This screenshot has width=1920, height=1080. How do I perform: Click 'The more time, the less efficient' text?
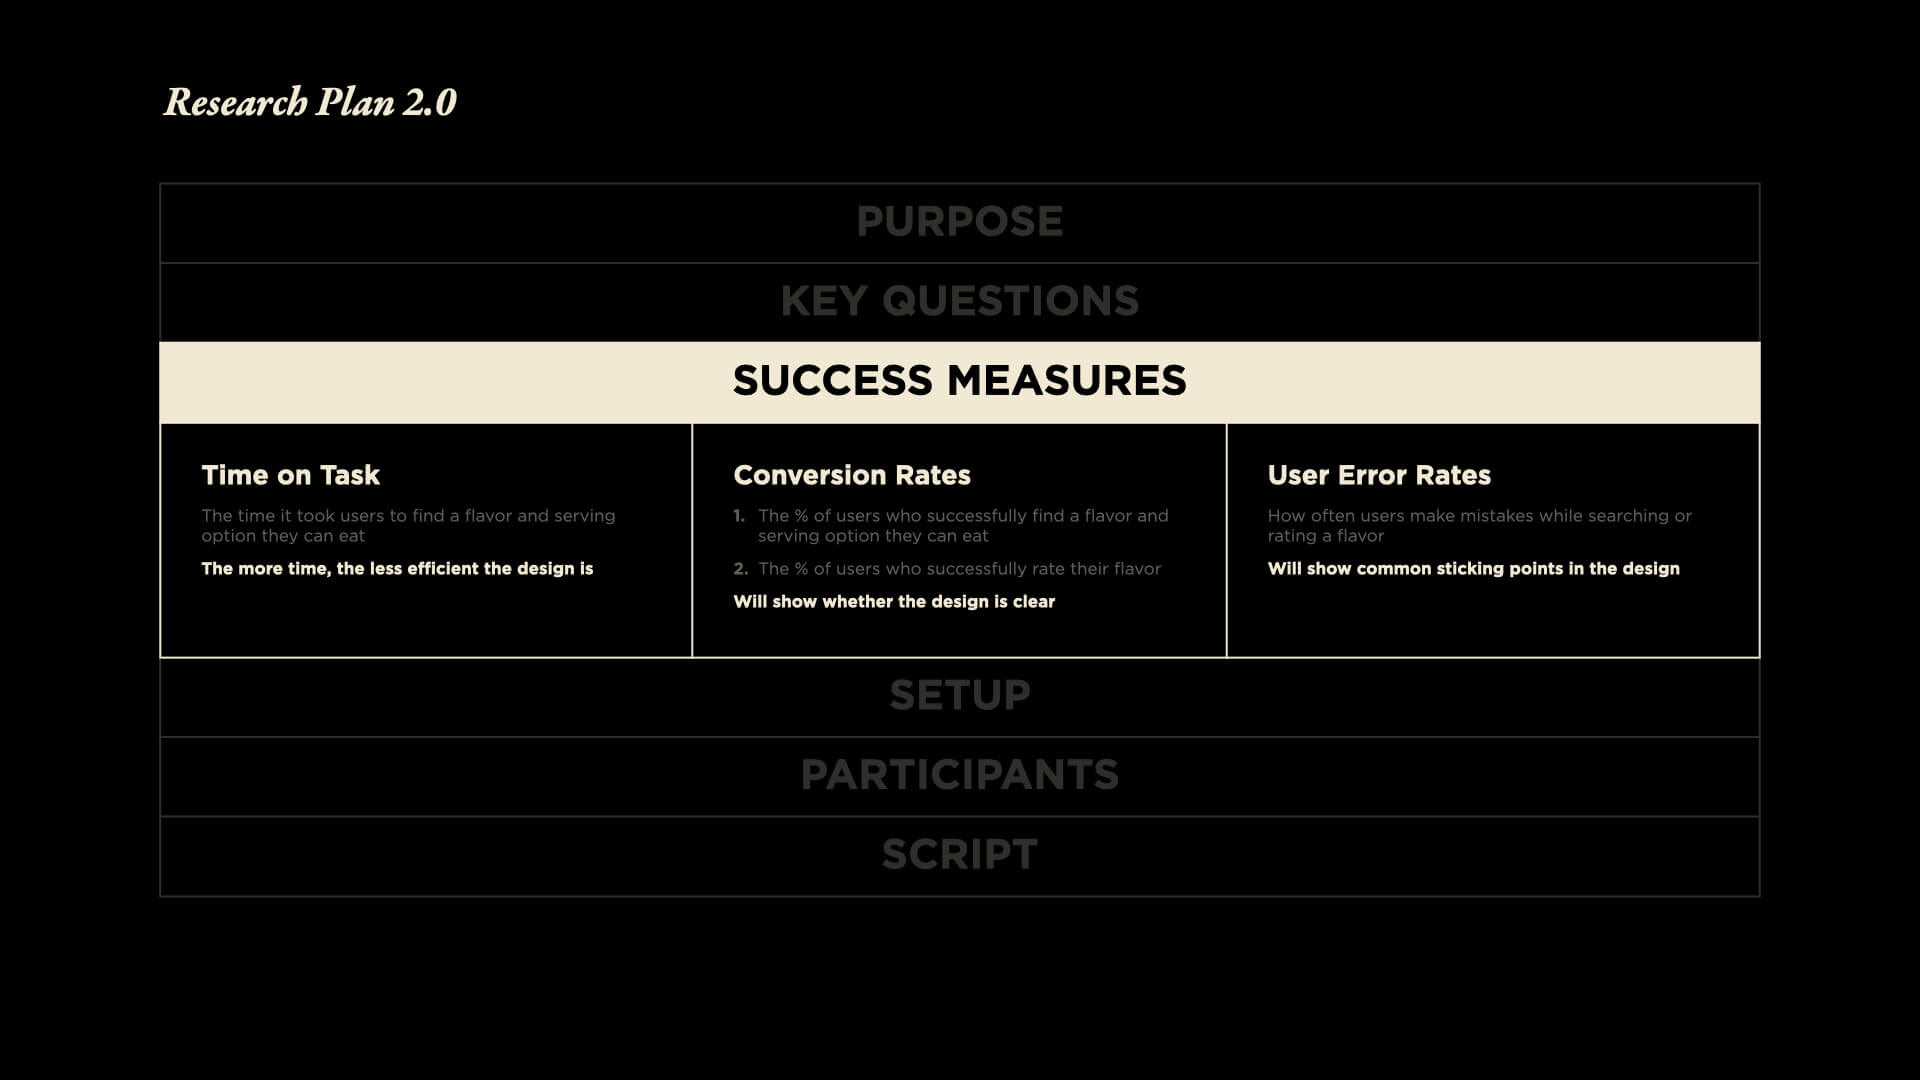coord(397,569)
